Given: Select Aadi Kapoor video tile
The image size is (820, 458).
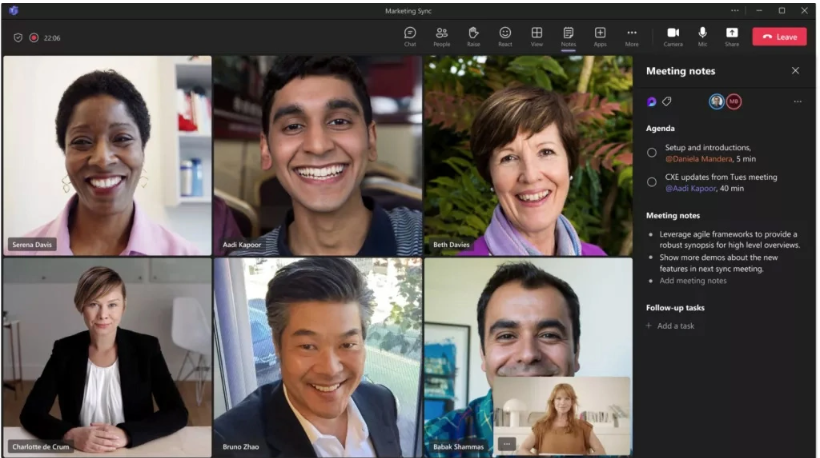Looking at the screenshot, I should coord(317,156).
